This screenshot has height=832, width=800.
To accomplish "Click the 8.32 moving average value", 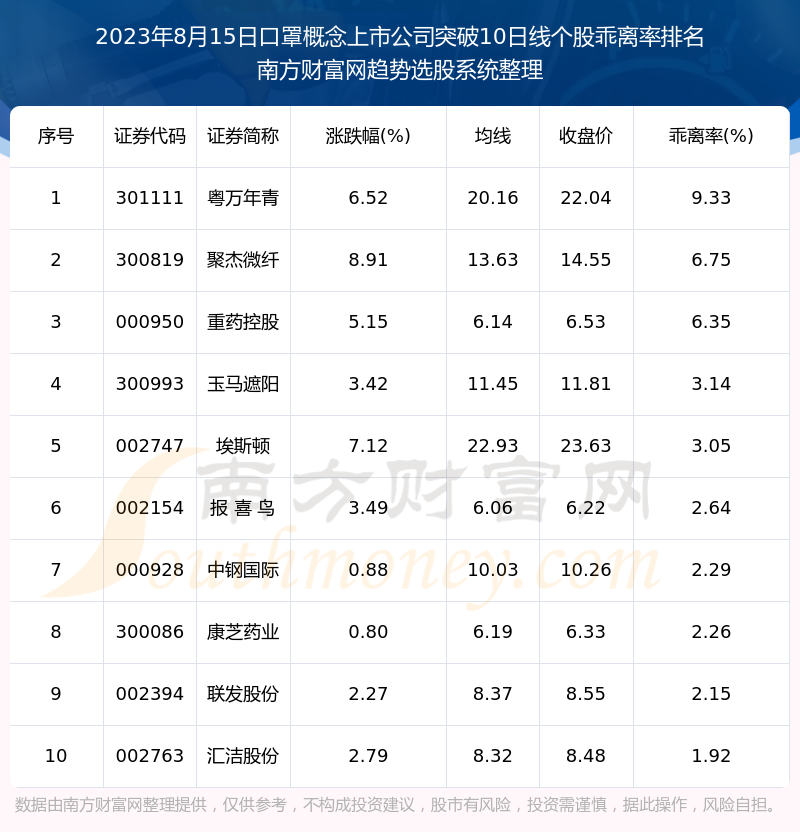I will (x=493, y=756).
